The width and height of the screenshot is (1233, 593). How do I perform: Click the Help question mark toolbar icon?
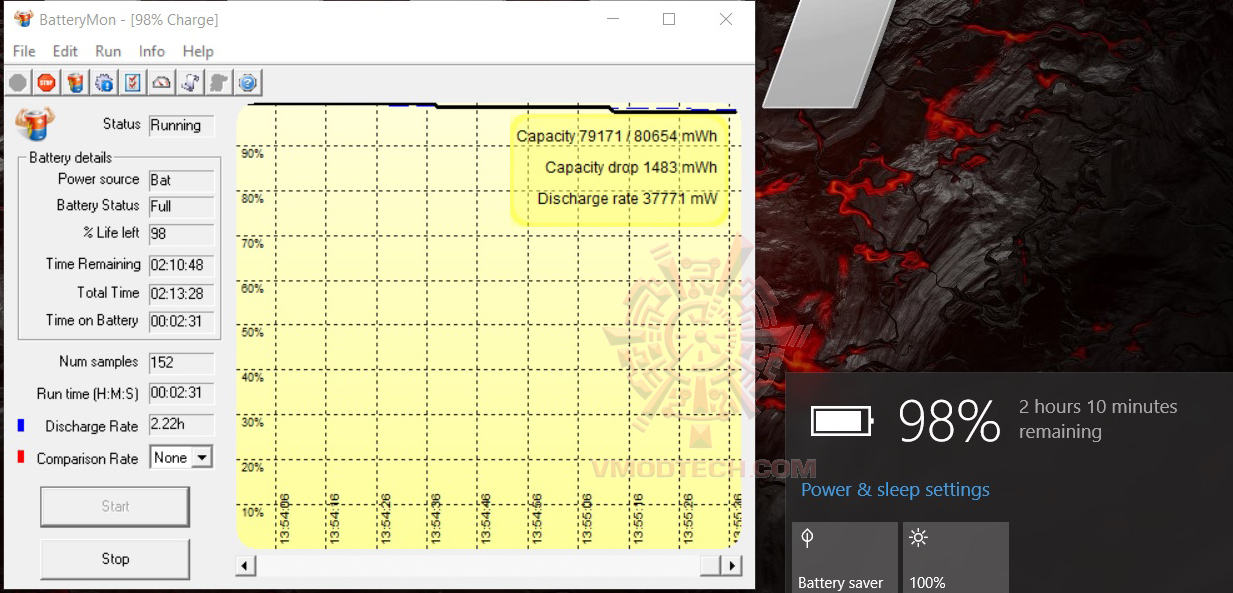(x=247, y=82)
